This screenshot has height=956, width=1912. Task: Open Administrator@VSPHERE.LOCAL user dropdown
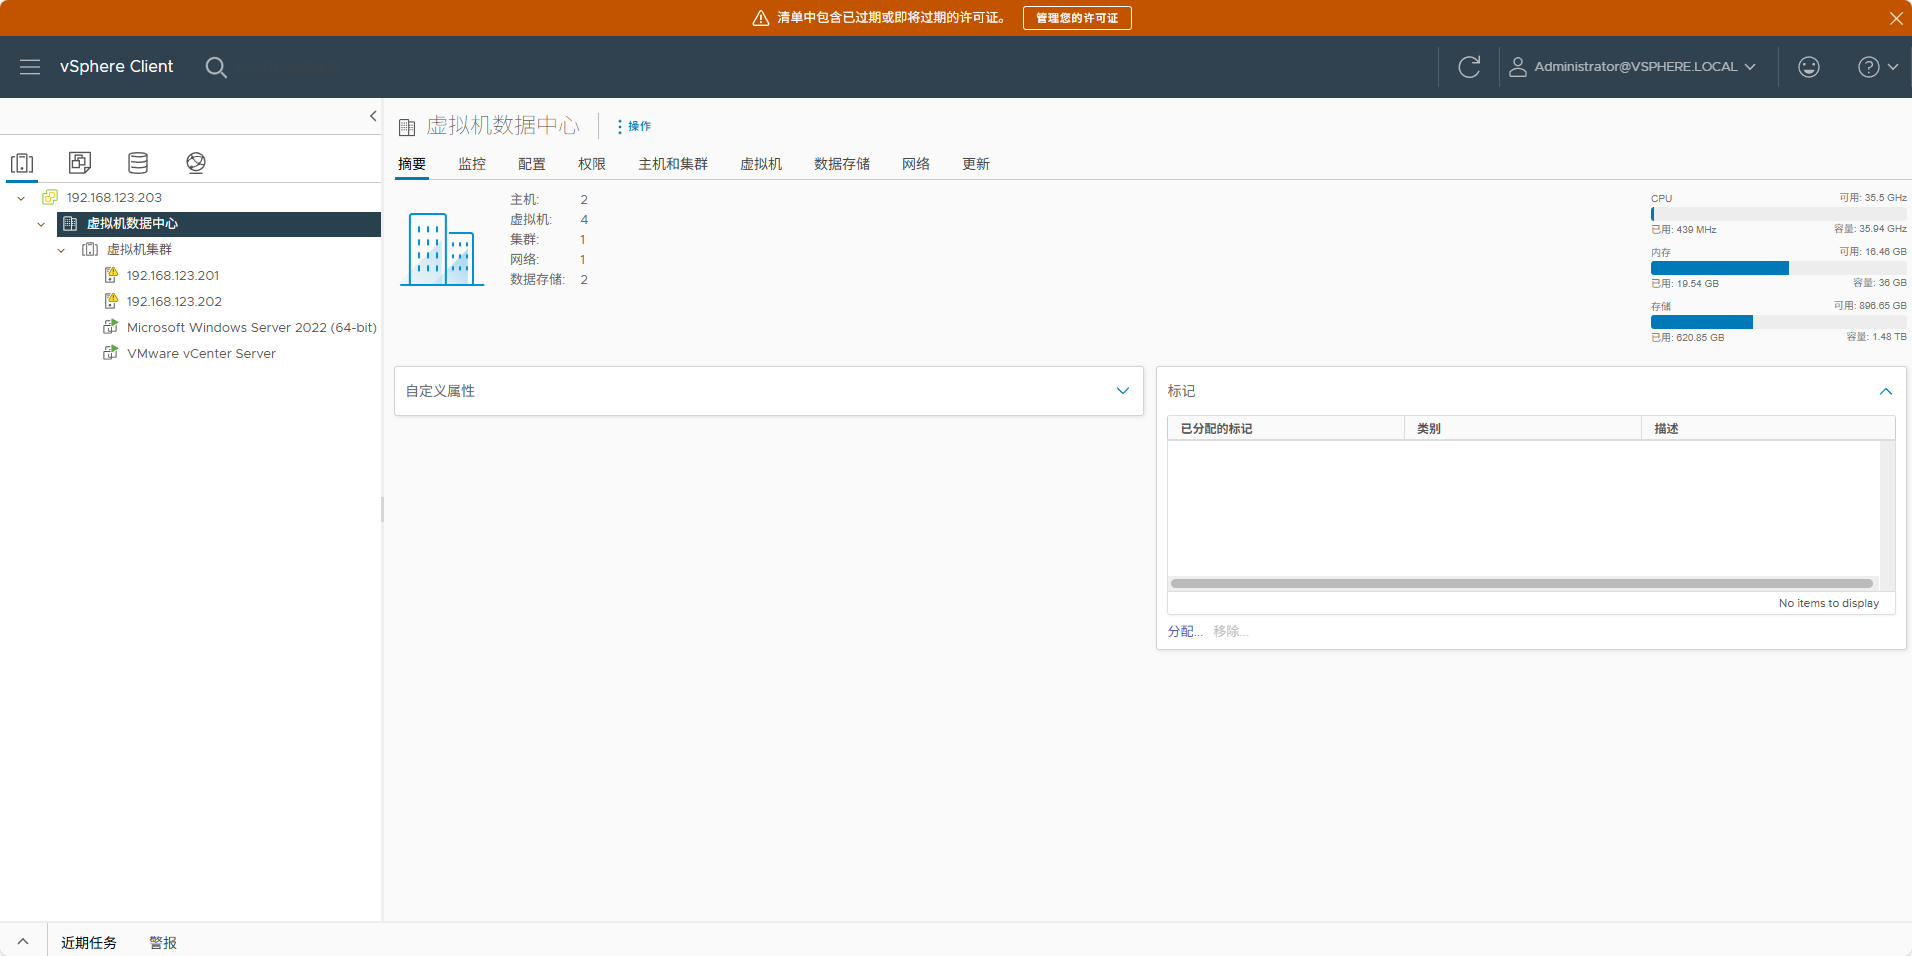tap(1633, 67)
